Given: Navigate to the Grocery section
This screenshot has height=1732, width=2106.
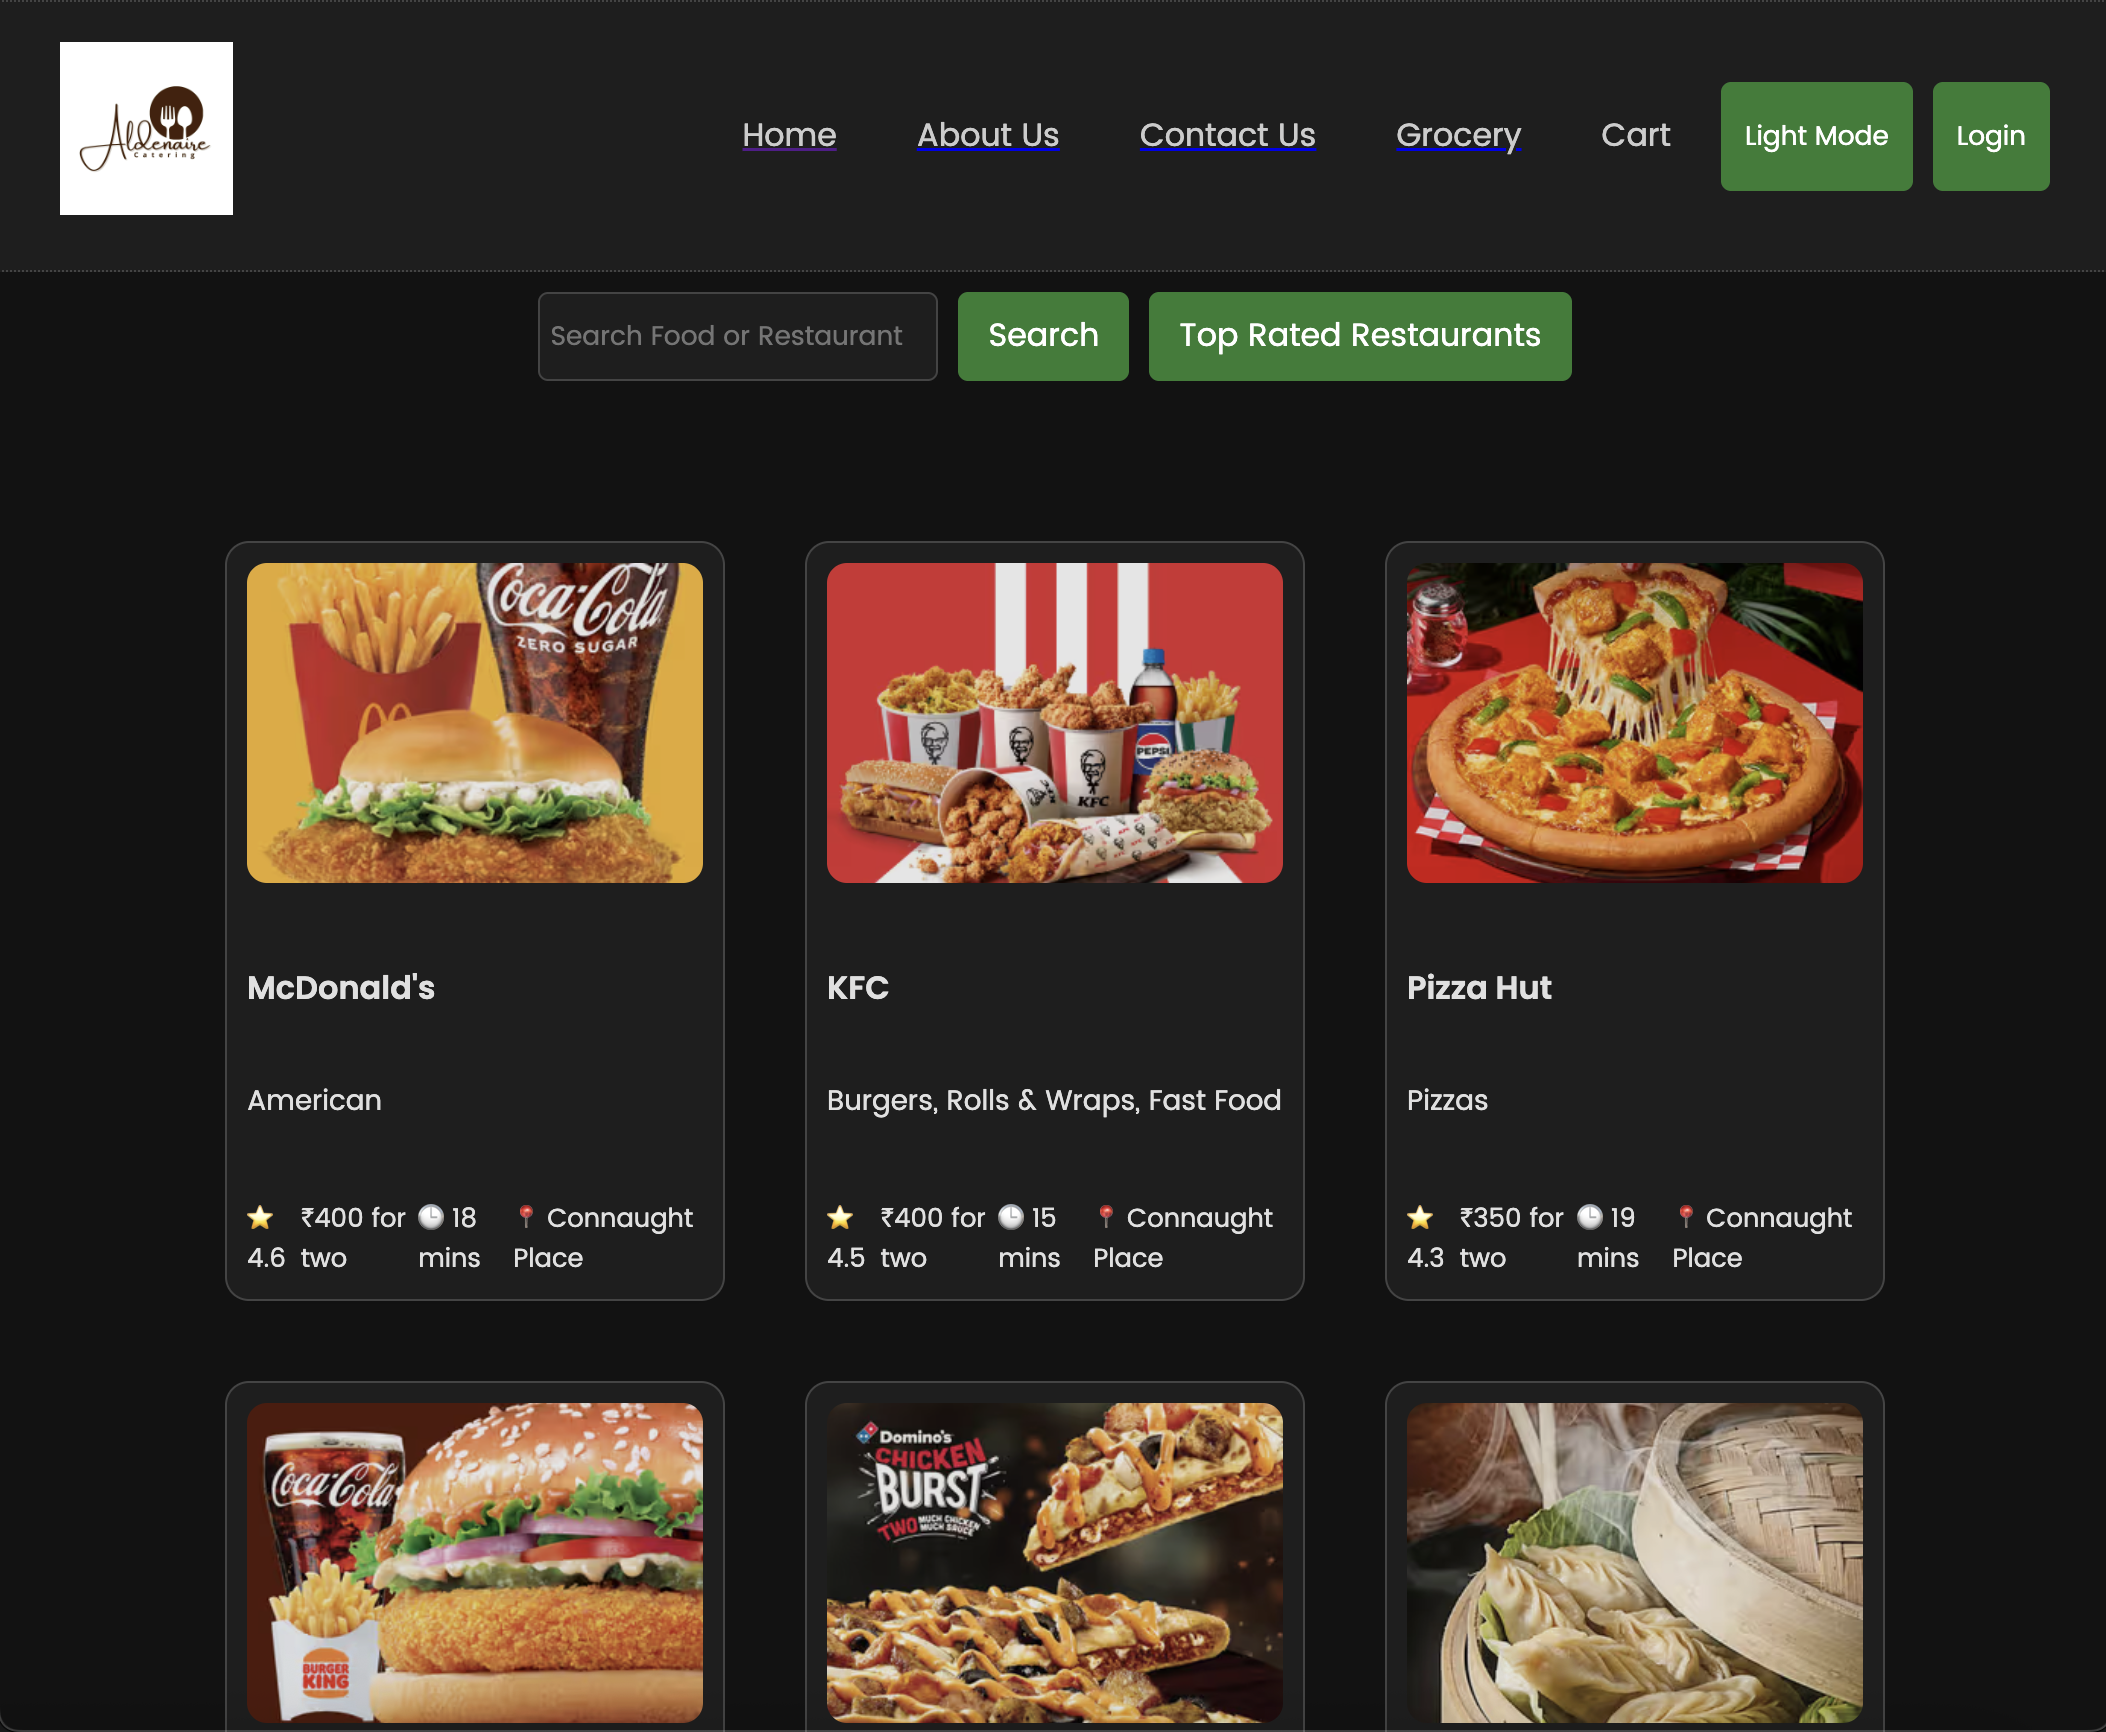Looking at the screenshot, I should [x=1458, y=135].
